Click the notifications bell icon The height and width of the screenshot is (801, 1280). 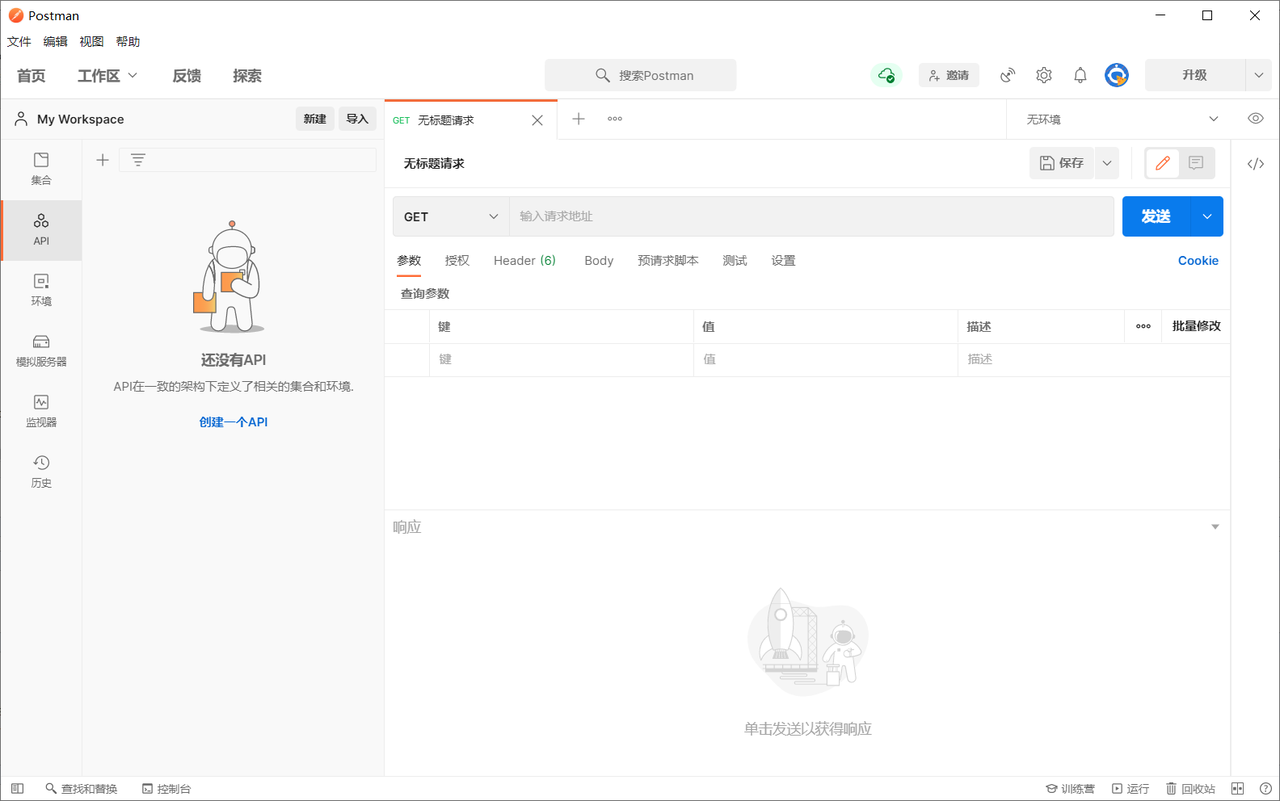1080,75
